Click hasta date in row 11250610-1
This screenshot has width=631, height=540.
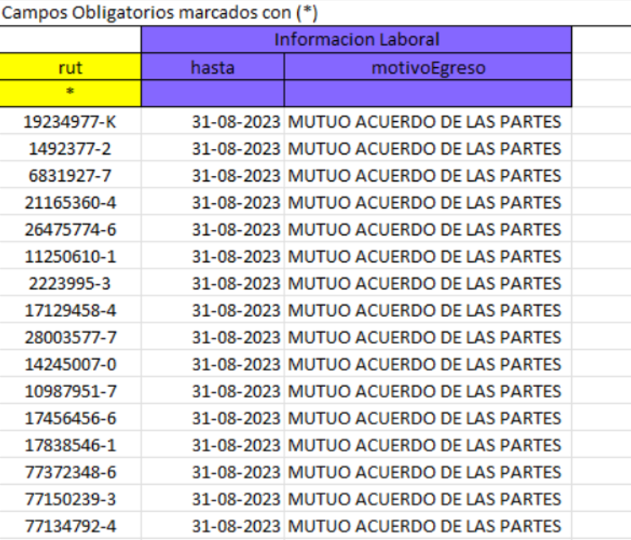(x=213, y=256)
